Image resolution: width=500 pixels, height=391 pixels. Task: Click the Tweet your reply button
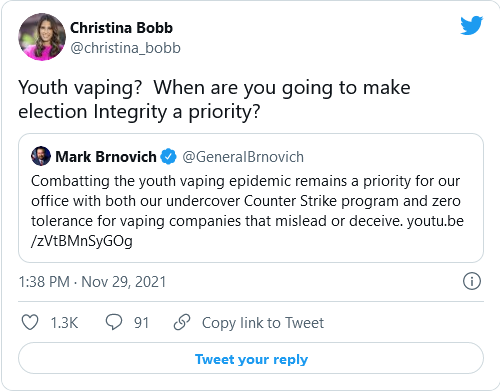251,358
